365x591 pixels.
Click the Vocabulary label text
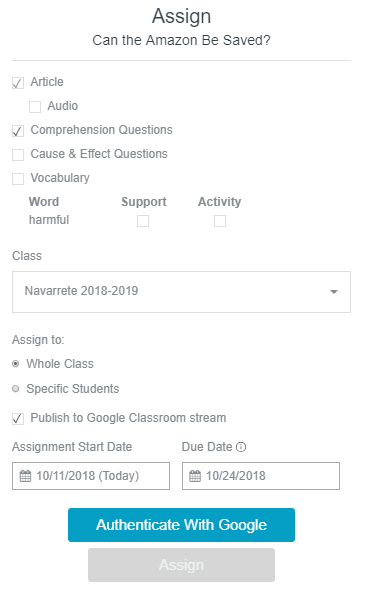coord(60,178)
